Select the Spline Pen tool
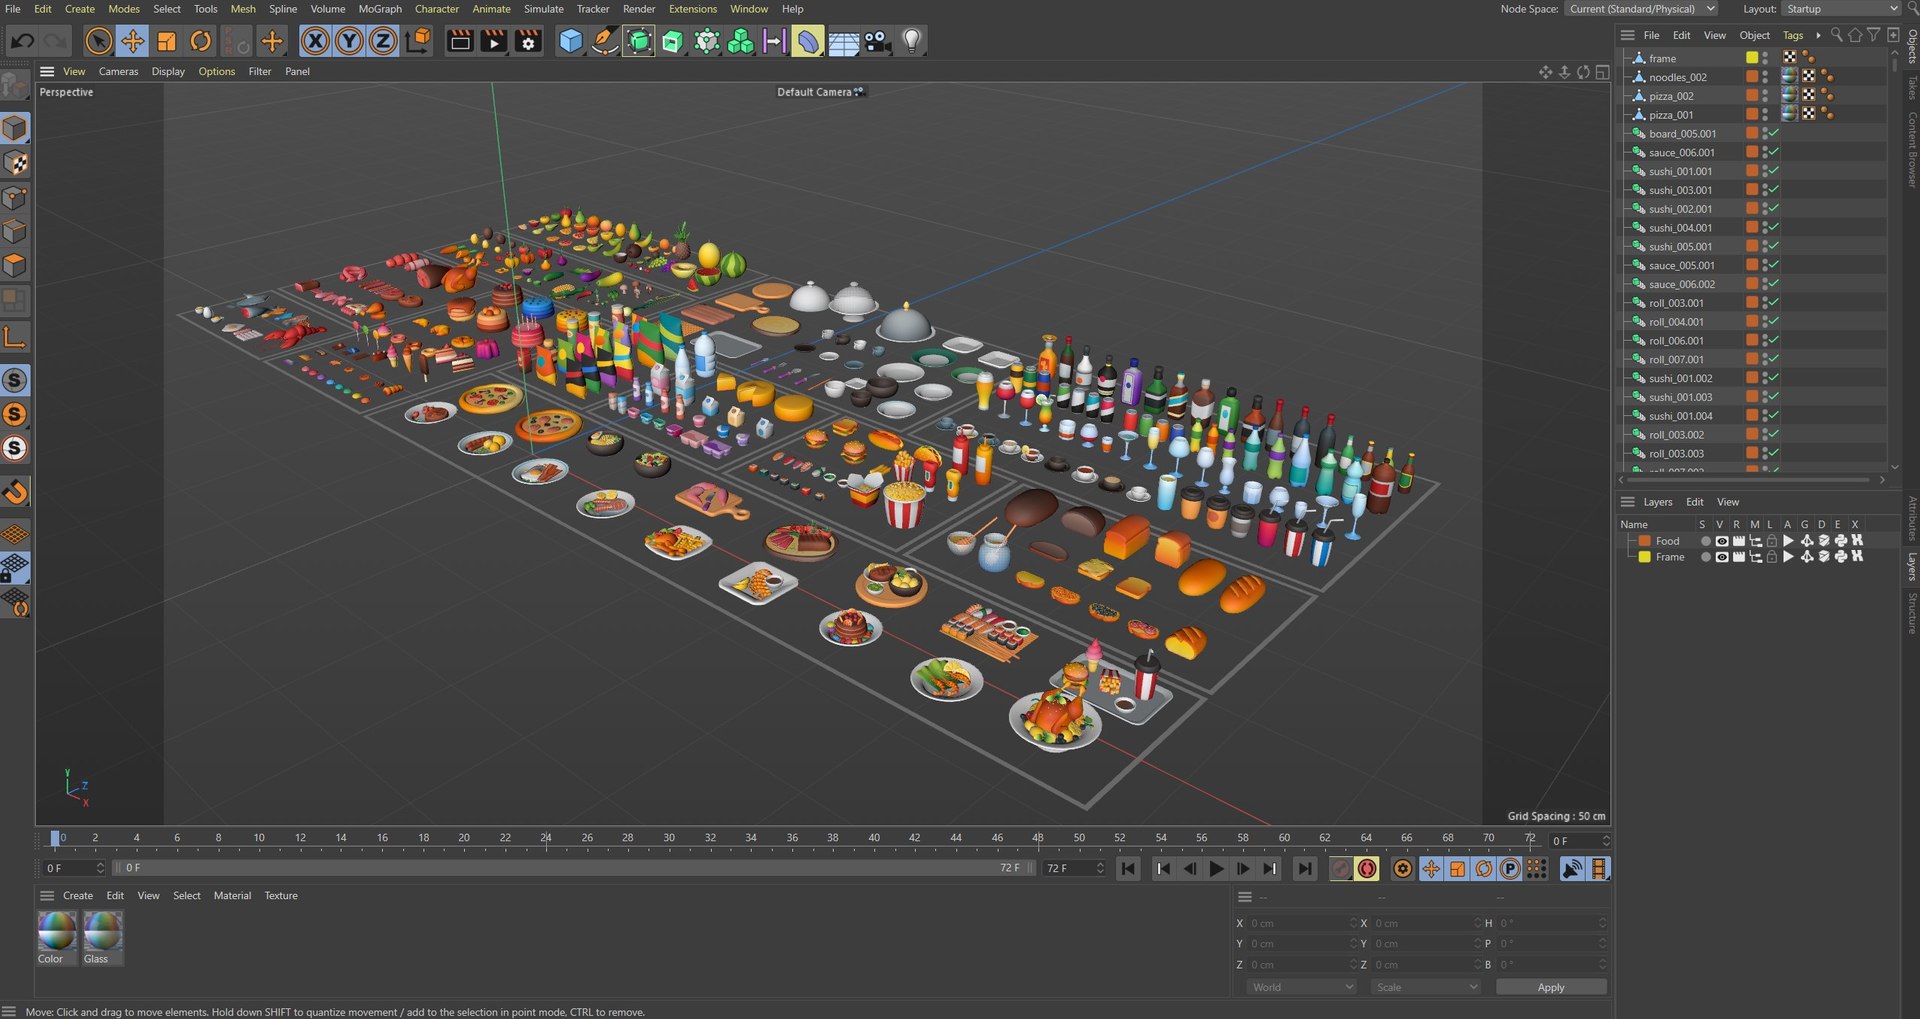Image resolution: width=1920 pixels, height=1019 pixels. (x=604, y=41)
